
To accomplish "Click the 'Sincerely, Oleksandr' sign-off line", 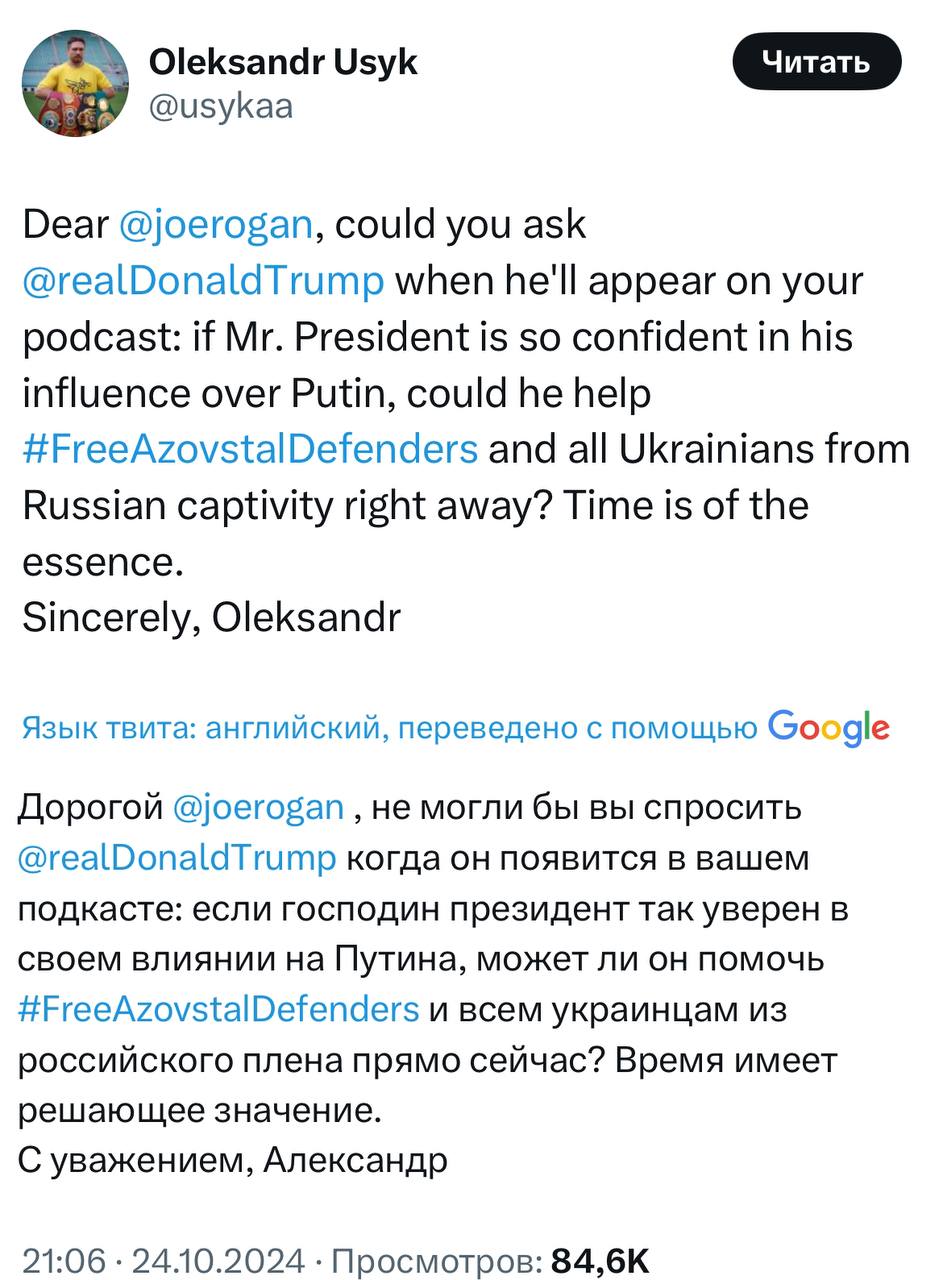I will [211, 618].
